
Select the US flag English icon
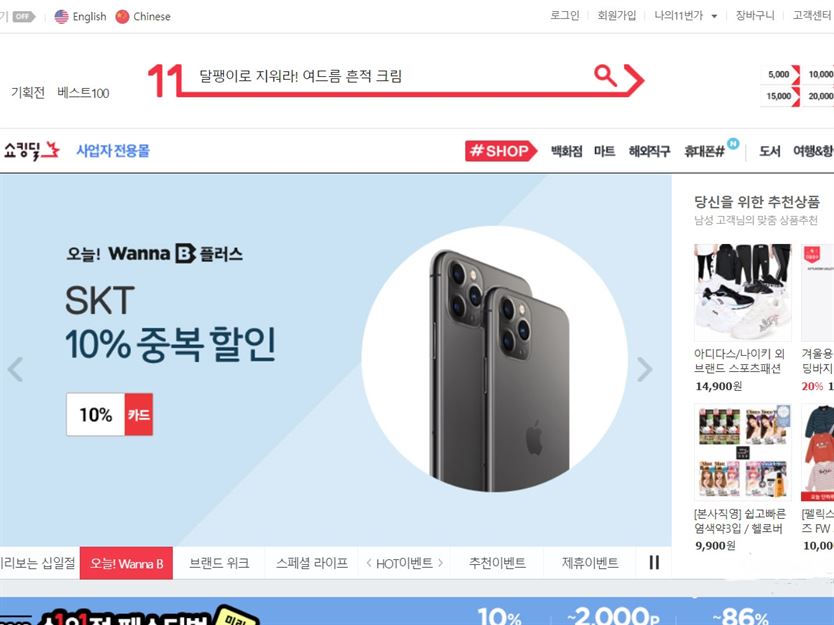tap(62, 16)
